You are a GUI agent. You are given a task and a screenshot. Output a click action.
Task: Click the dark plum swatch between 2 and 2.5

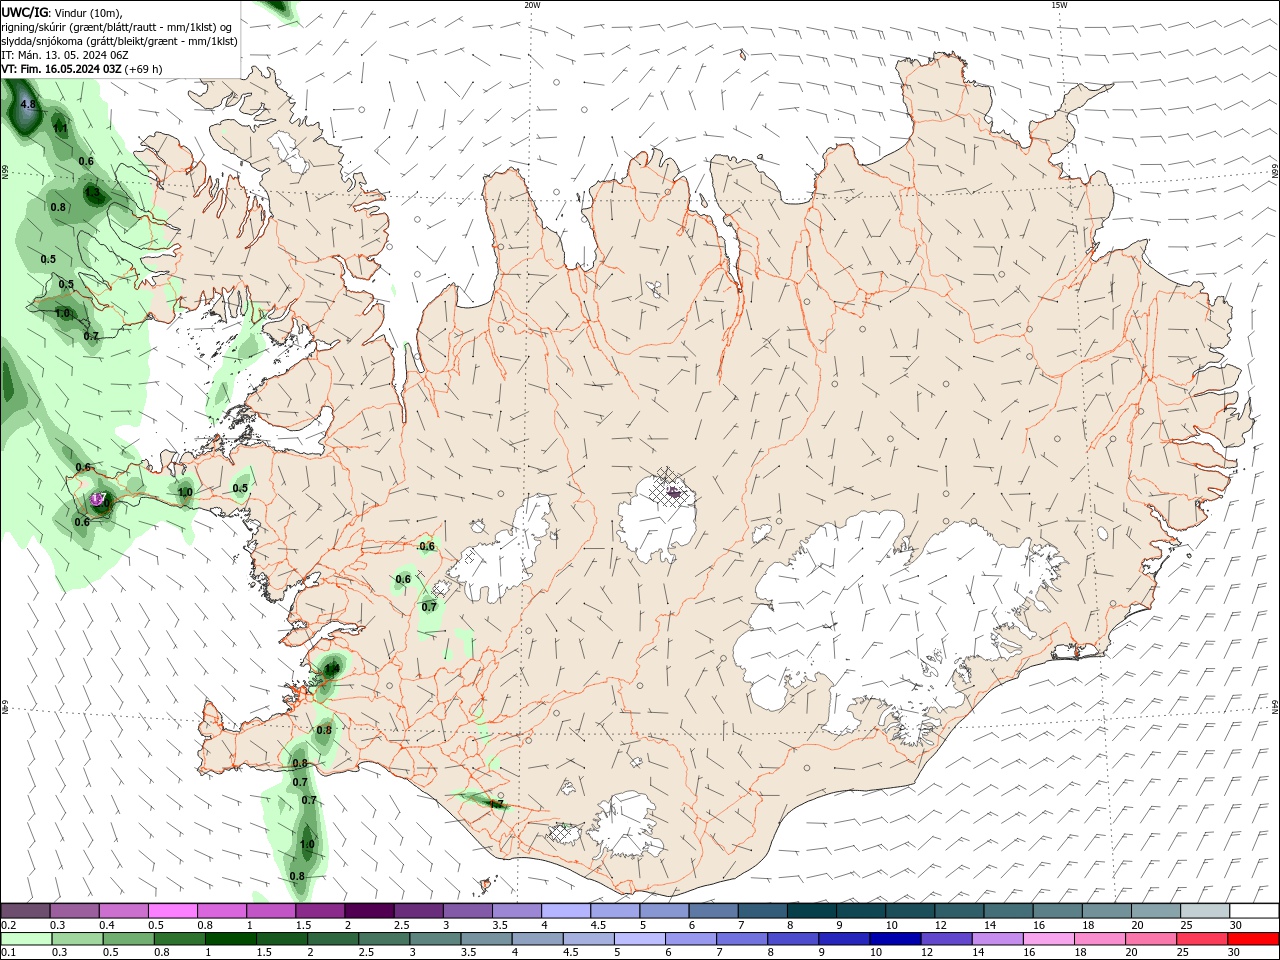369,911
